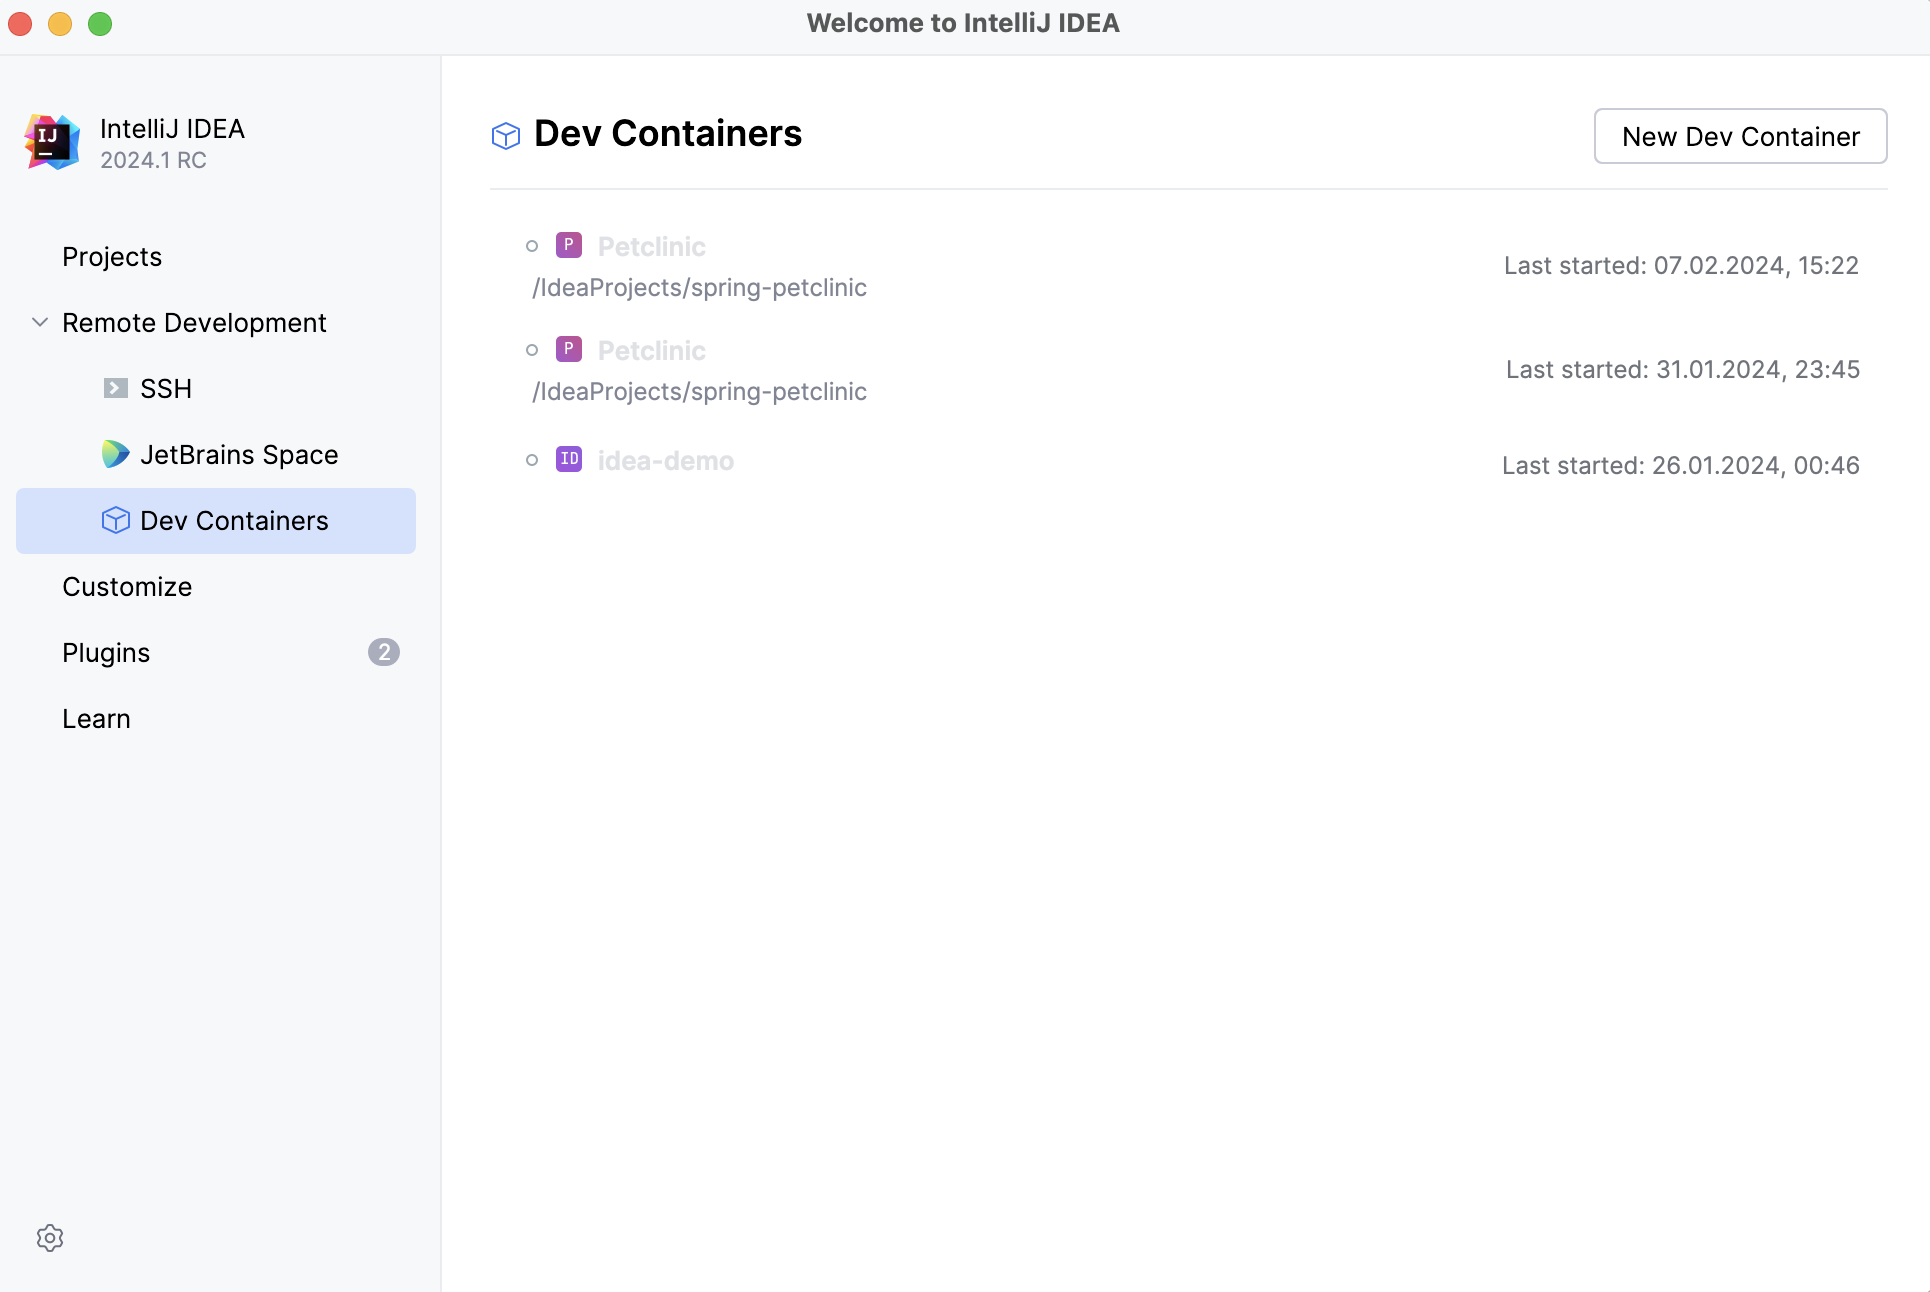Click the purple P icon of first Petclinic container

(x=568, y=244)
